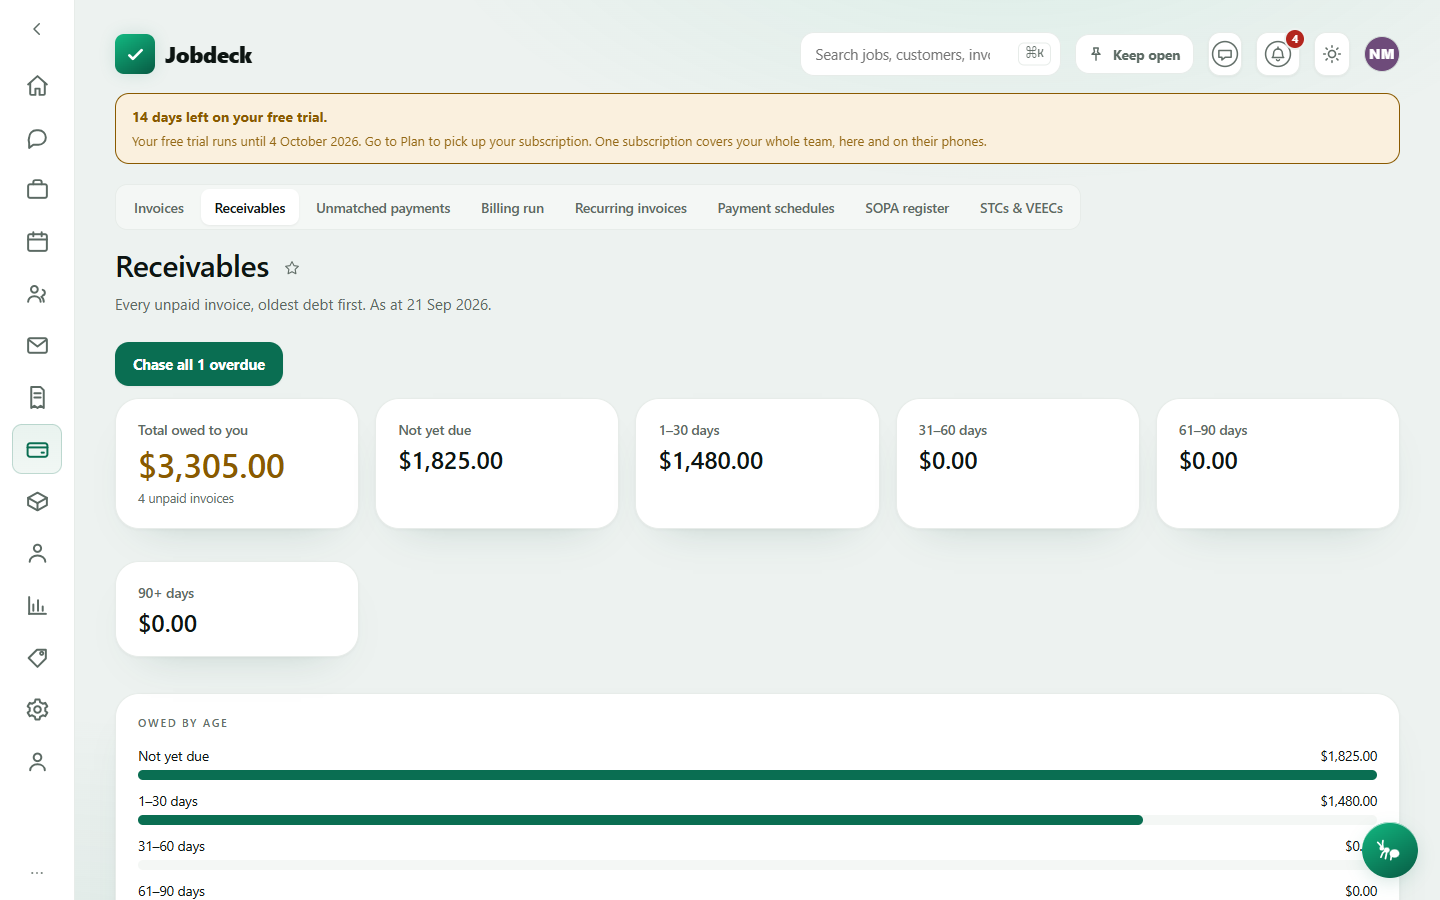The image size is (1440, 900).
Task: Click Keep open pin button
Action: (x=1134, y=54)
